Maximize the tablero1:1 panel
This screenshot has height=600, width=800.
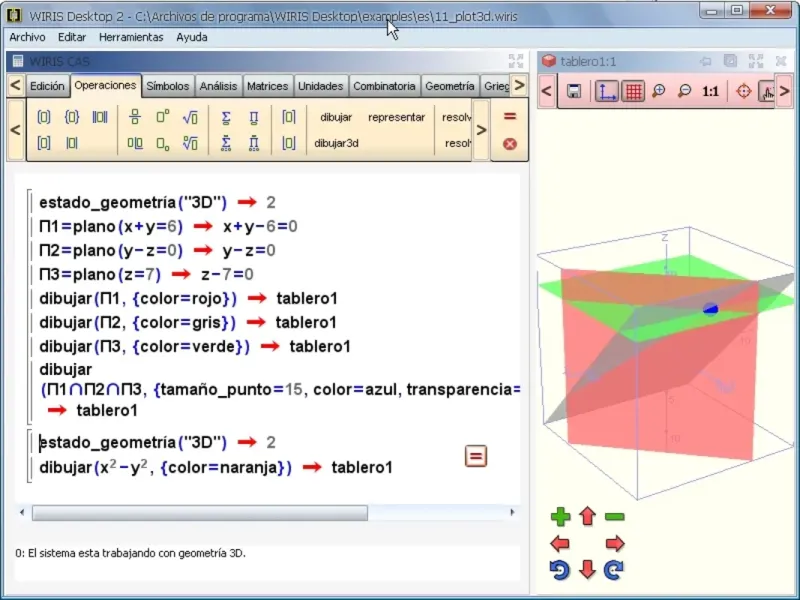pos(756,61)
